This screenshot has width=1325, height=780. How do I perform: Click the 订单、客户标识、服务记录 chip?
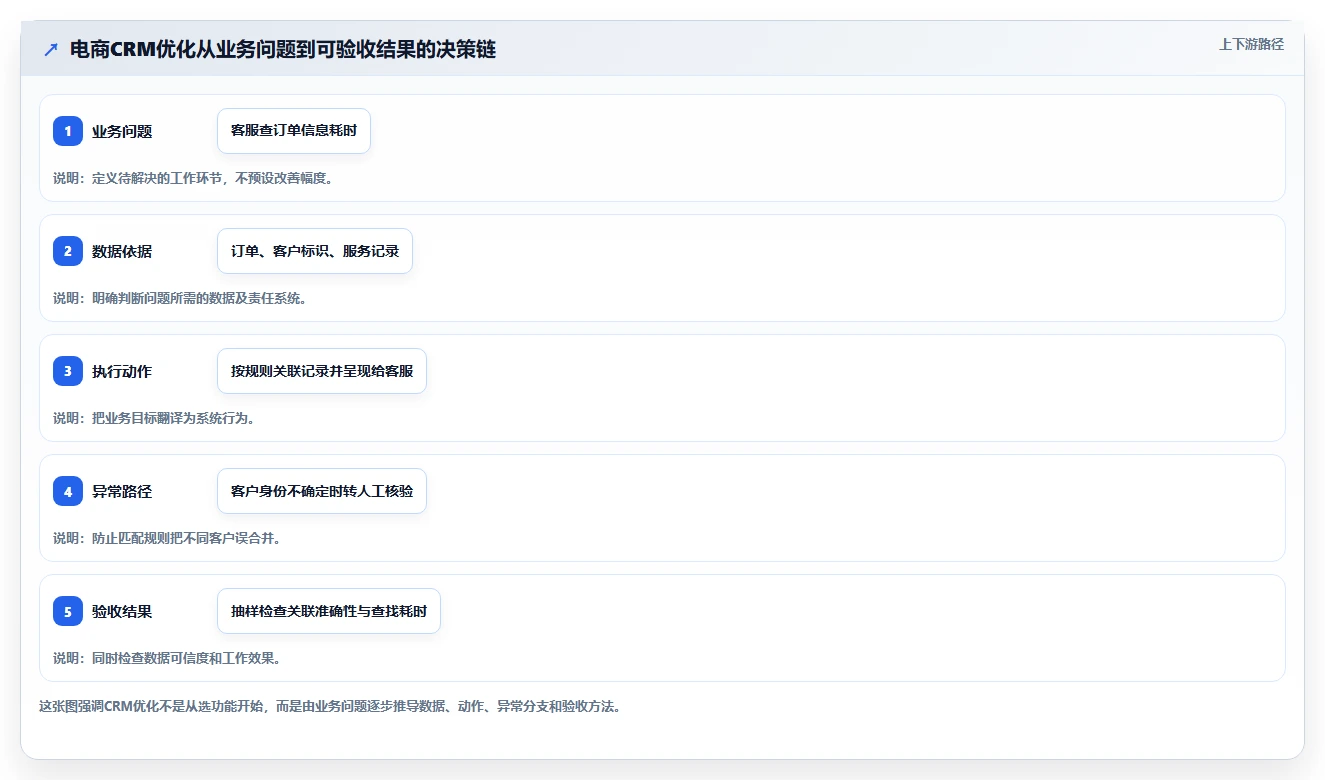point(315,251)
